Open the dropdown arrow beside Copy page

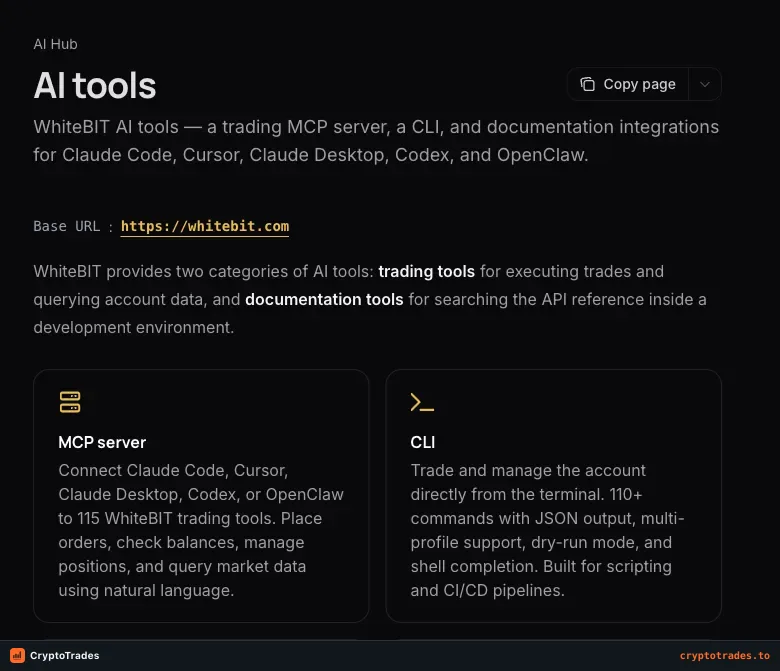pos(705,84)
